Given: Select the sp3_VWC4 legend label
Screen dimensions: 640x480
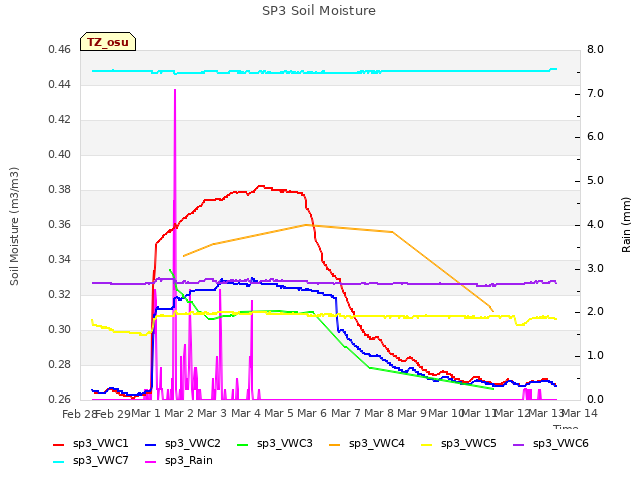Looking at the screenshot, I should click(x=376, y=444).
